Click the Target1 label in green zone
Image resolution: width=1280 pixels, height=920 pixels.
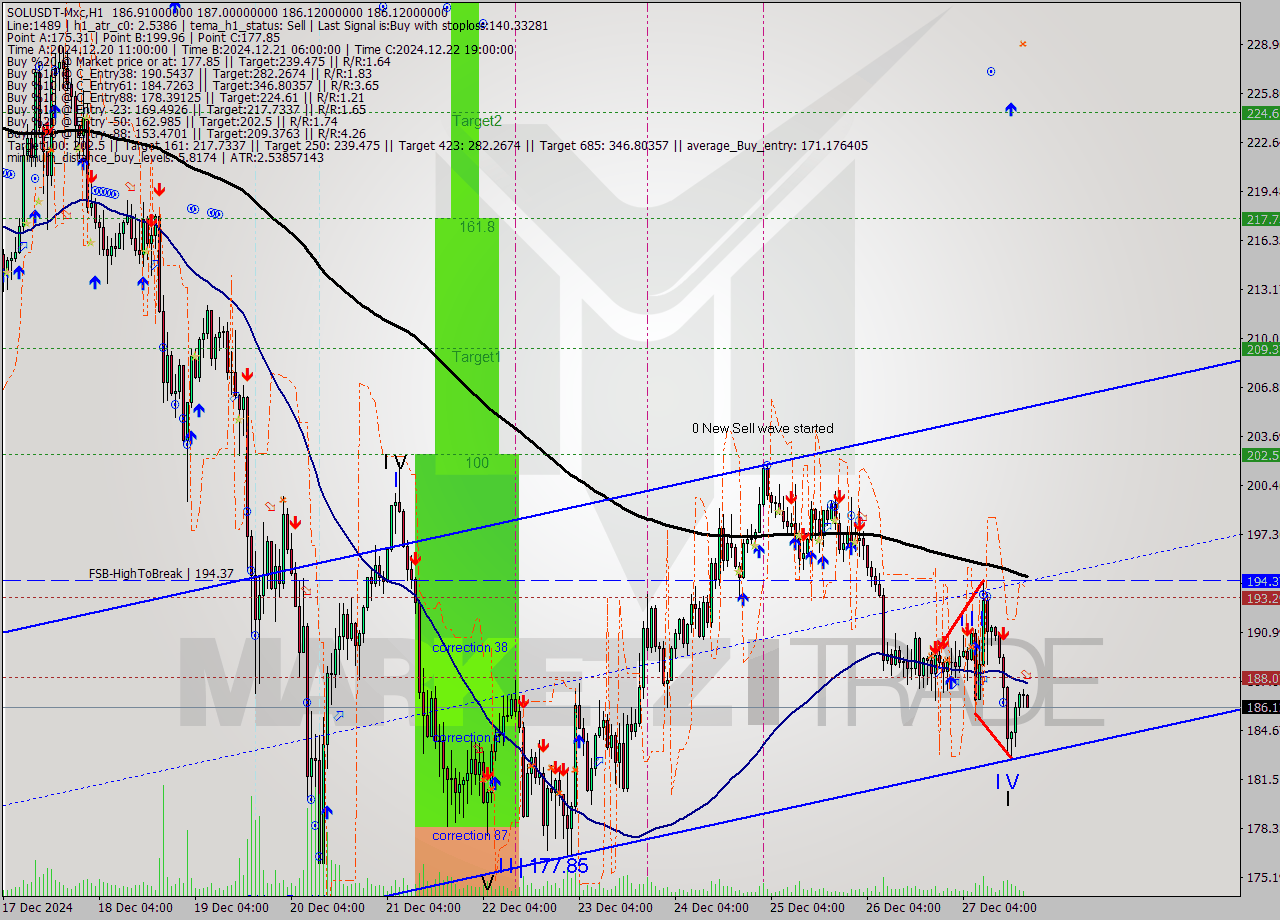(476, 357)
